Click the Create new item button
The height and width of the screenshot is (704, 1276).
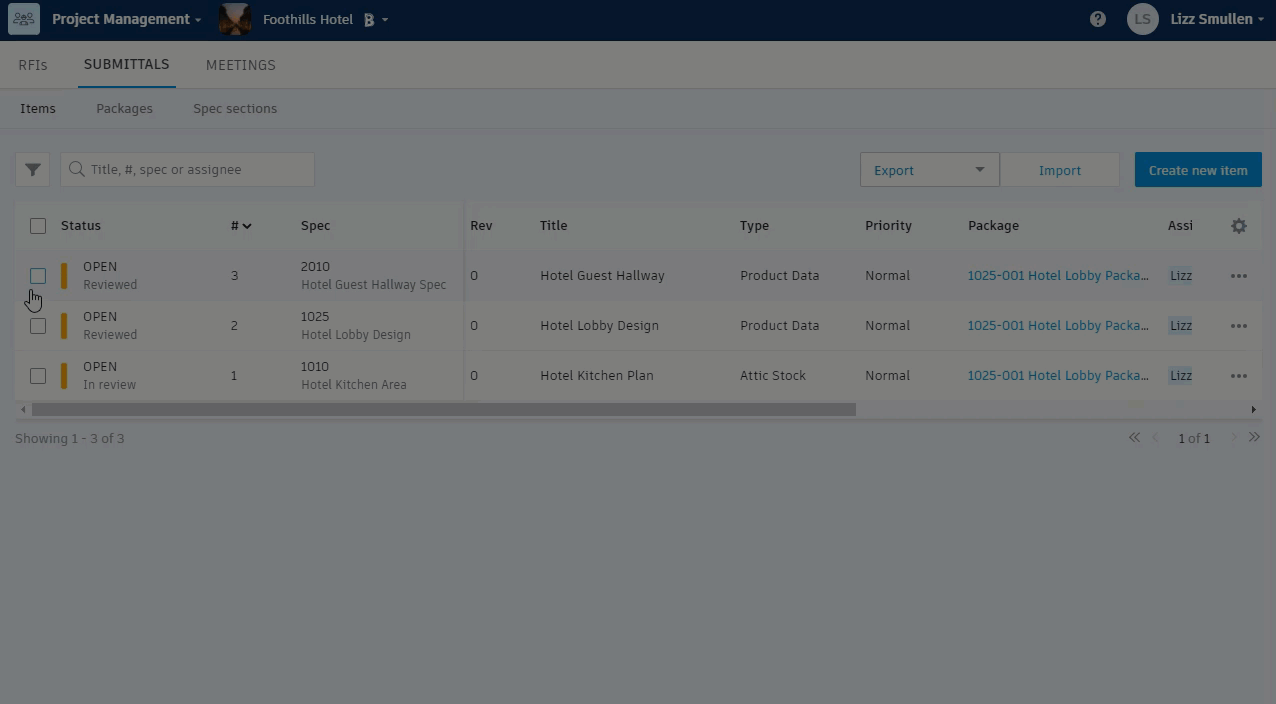point(1198,170)
